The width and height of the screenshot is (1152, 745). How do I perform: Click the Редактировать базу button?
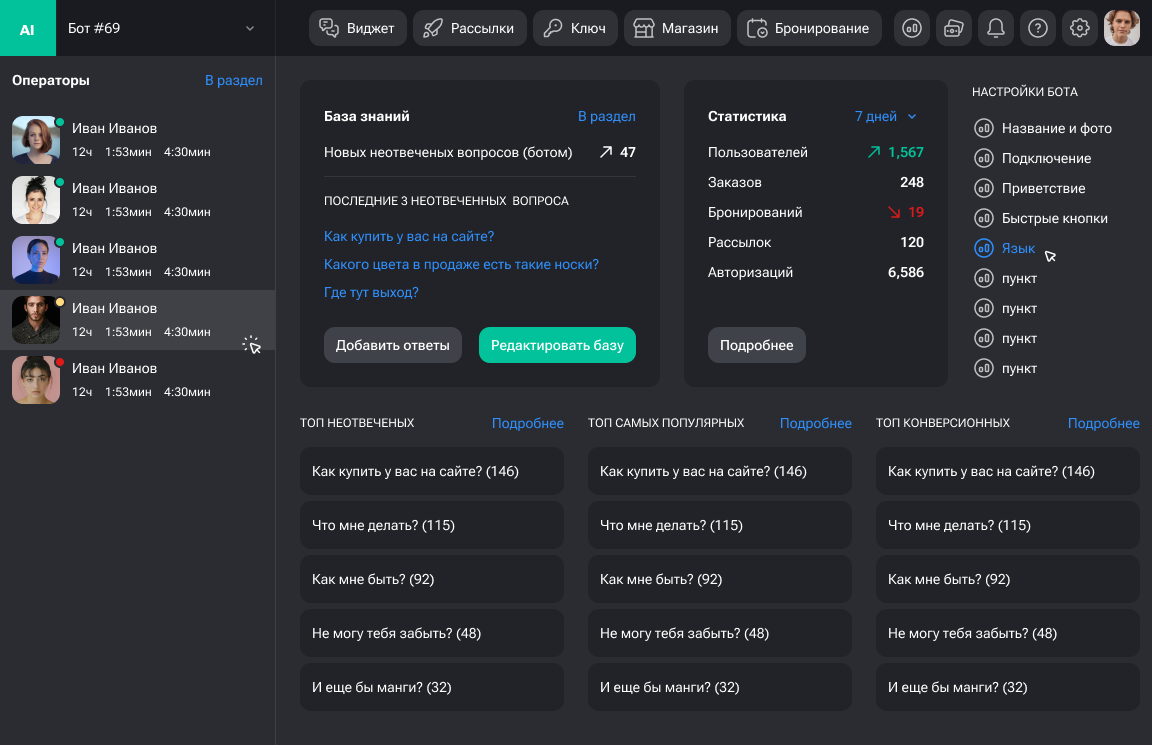(558, 345)
